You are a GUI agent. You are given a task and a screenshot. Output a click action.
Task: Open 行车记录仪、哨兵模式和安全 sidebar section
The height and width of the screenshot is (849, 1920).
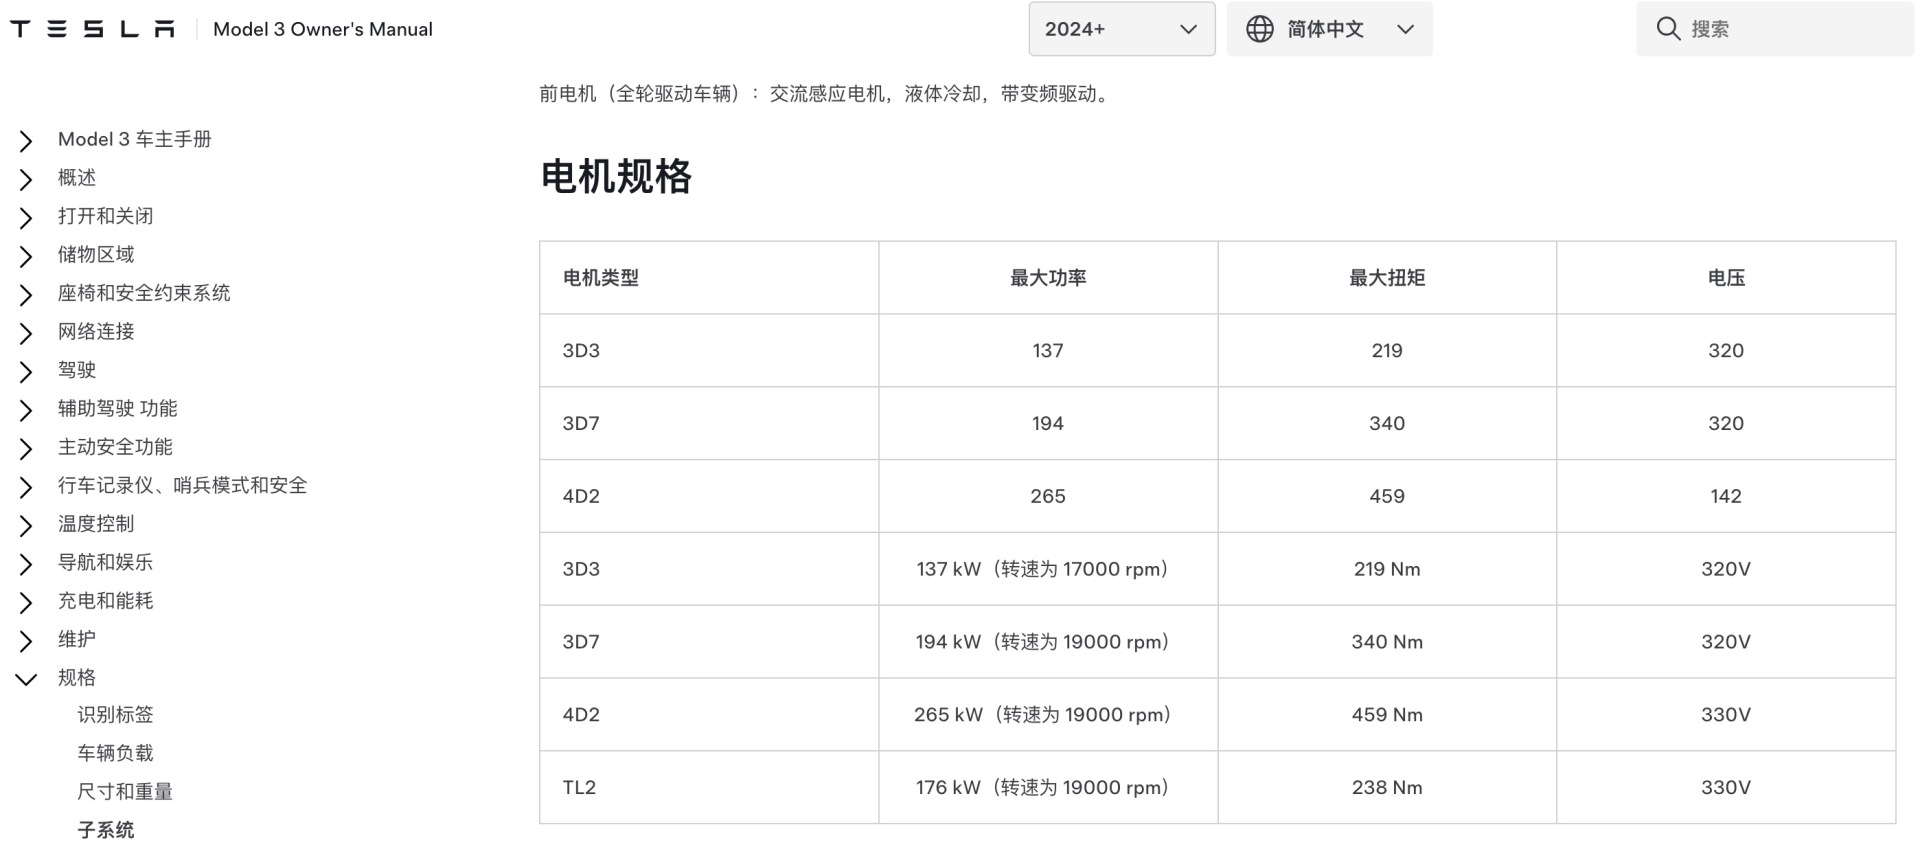coord(183,486)
